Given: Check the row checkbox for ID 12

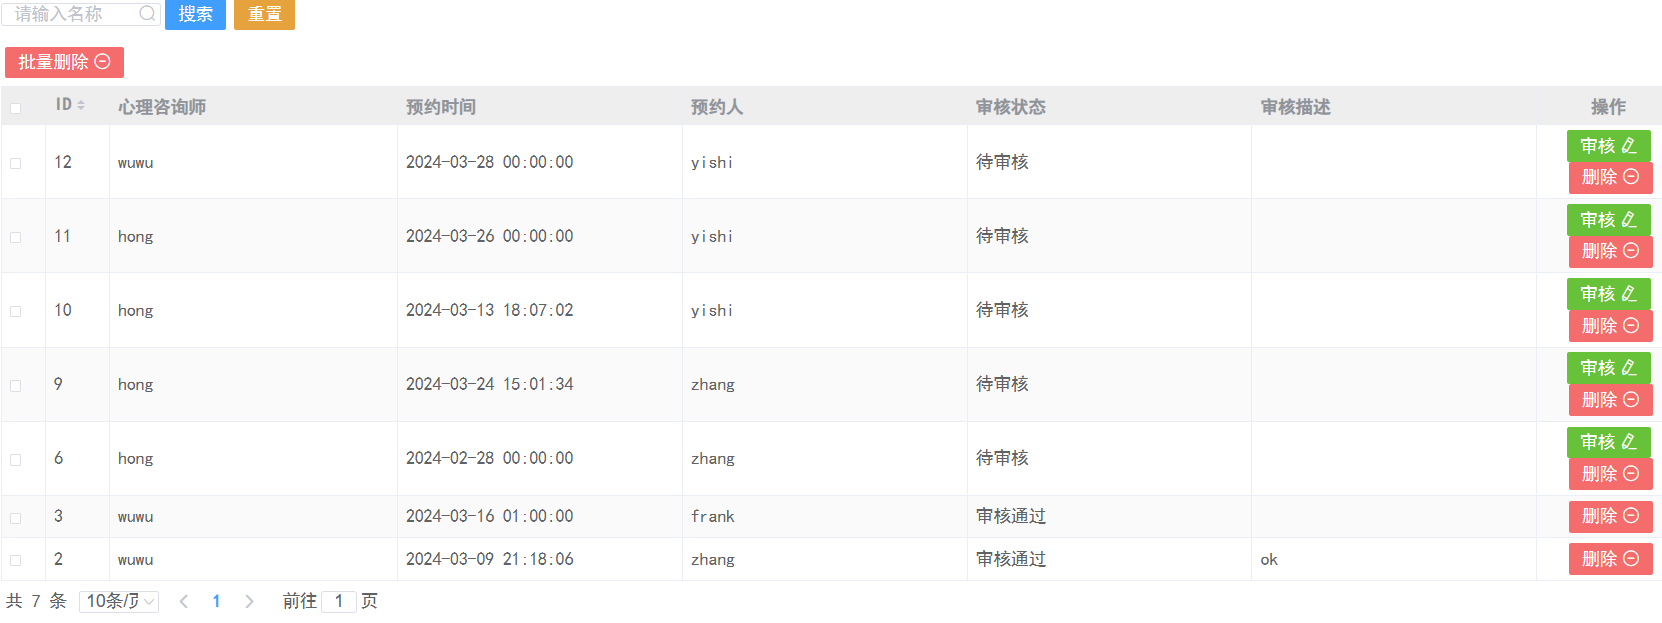Looking at the screenshot, I should (16, 163).
